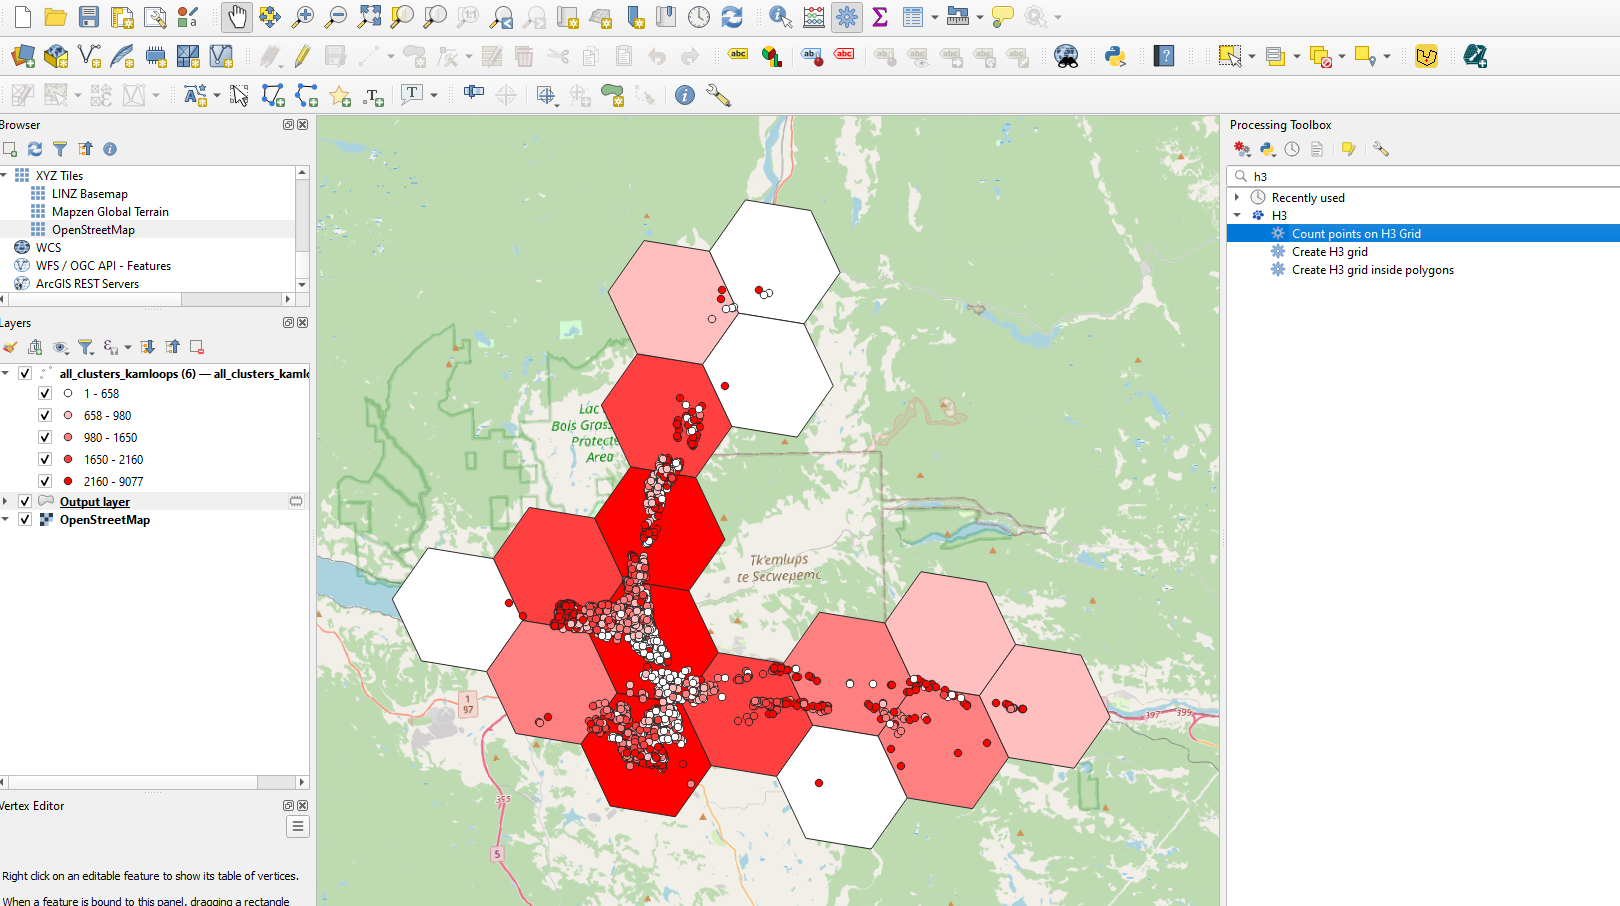This screenshot has height=906, width=1620.
Task: Uncheck the 1 - 658 class
Action: pyautogui.click(x=45, y=393)
